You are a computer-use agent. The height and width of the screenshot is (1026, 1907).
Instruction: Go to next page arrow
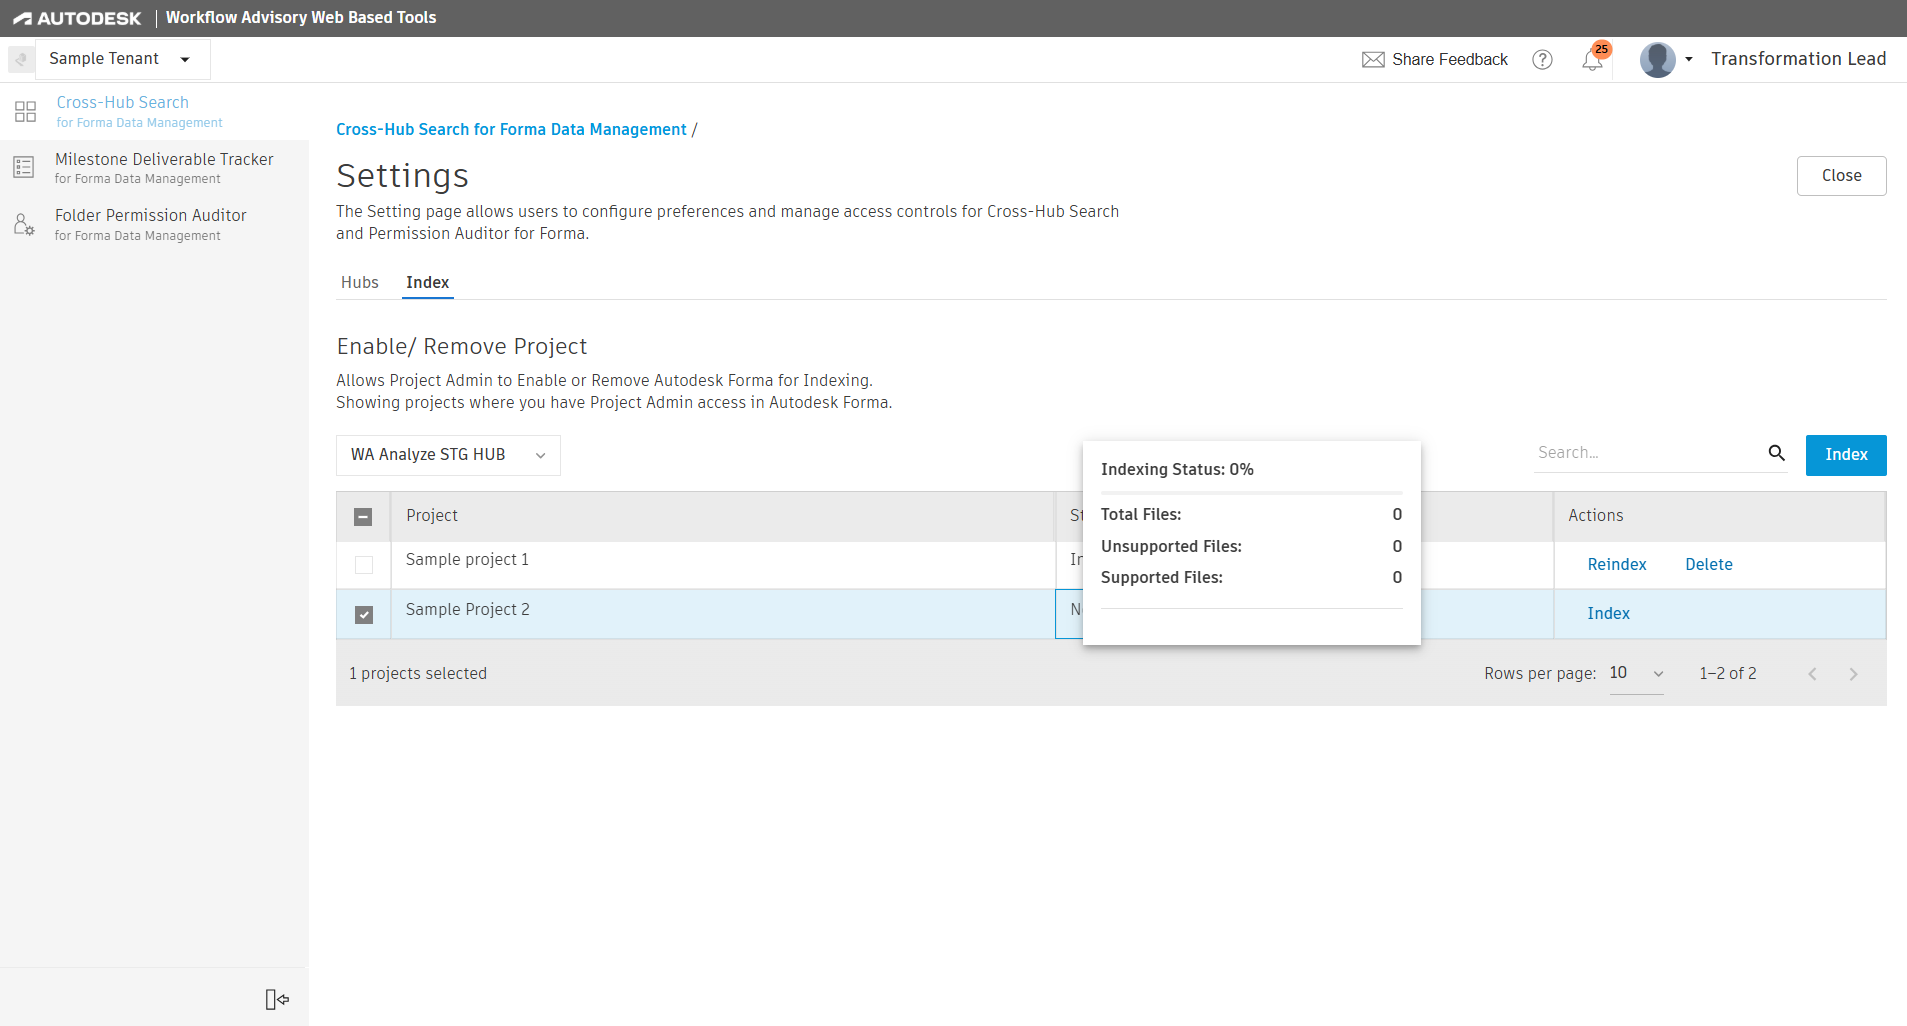point(1853,674)
